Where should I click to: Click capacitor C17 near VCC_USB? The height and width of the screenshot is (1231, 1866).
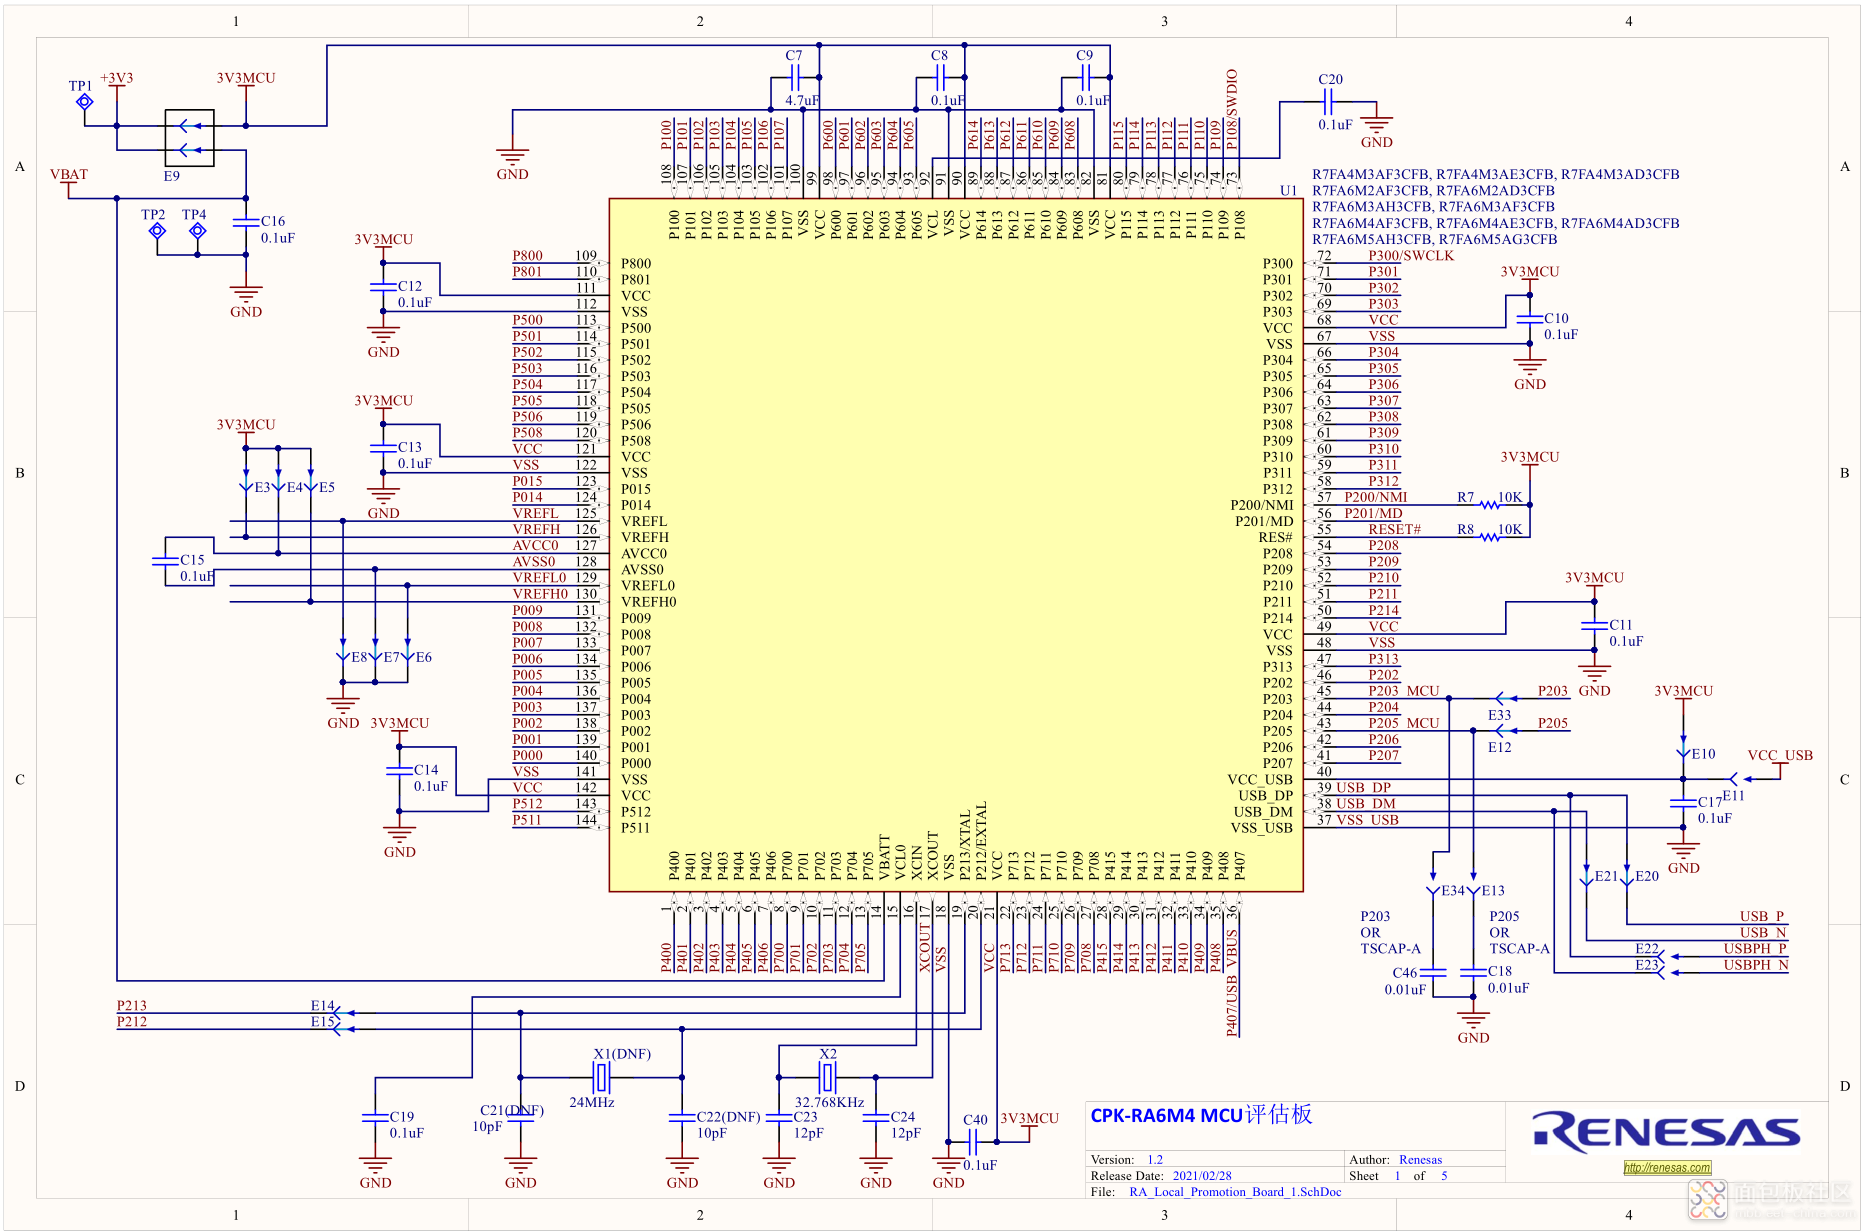tap(1683, 803)
